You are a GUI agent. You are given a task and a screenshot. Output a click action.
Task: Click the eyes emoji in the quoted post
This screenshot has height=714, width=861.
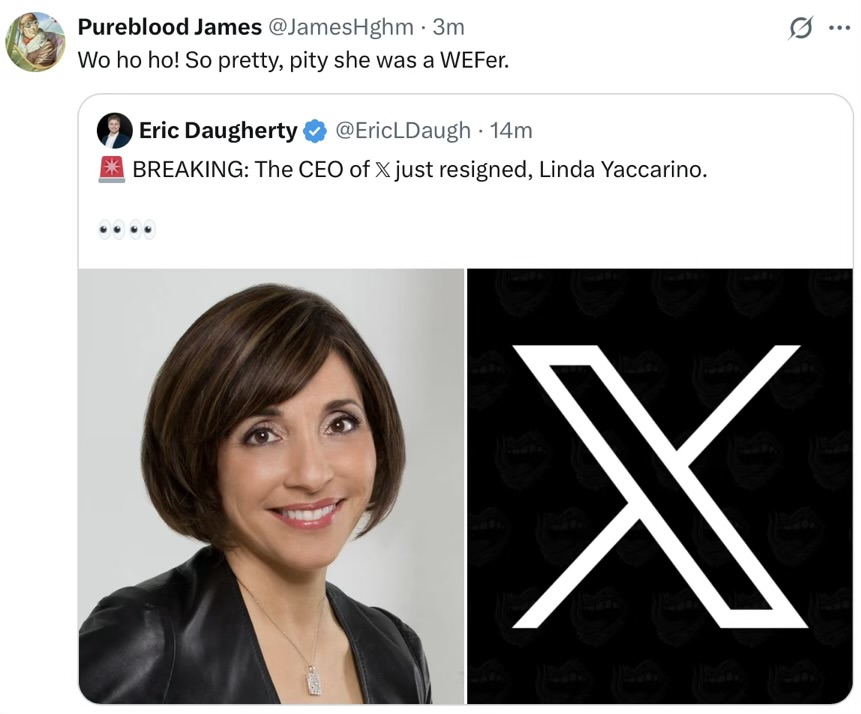(127, 230)
